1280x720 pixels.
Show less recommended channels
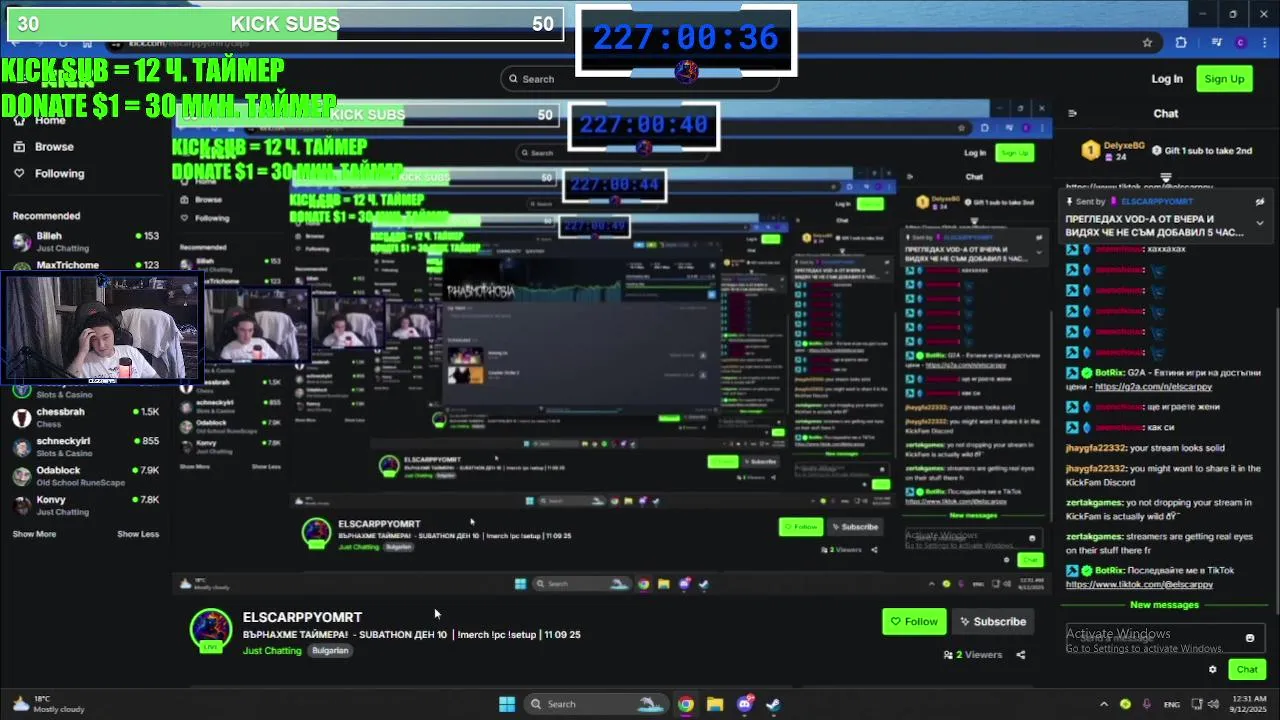pos(138,534)
